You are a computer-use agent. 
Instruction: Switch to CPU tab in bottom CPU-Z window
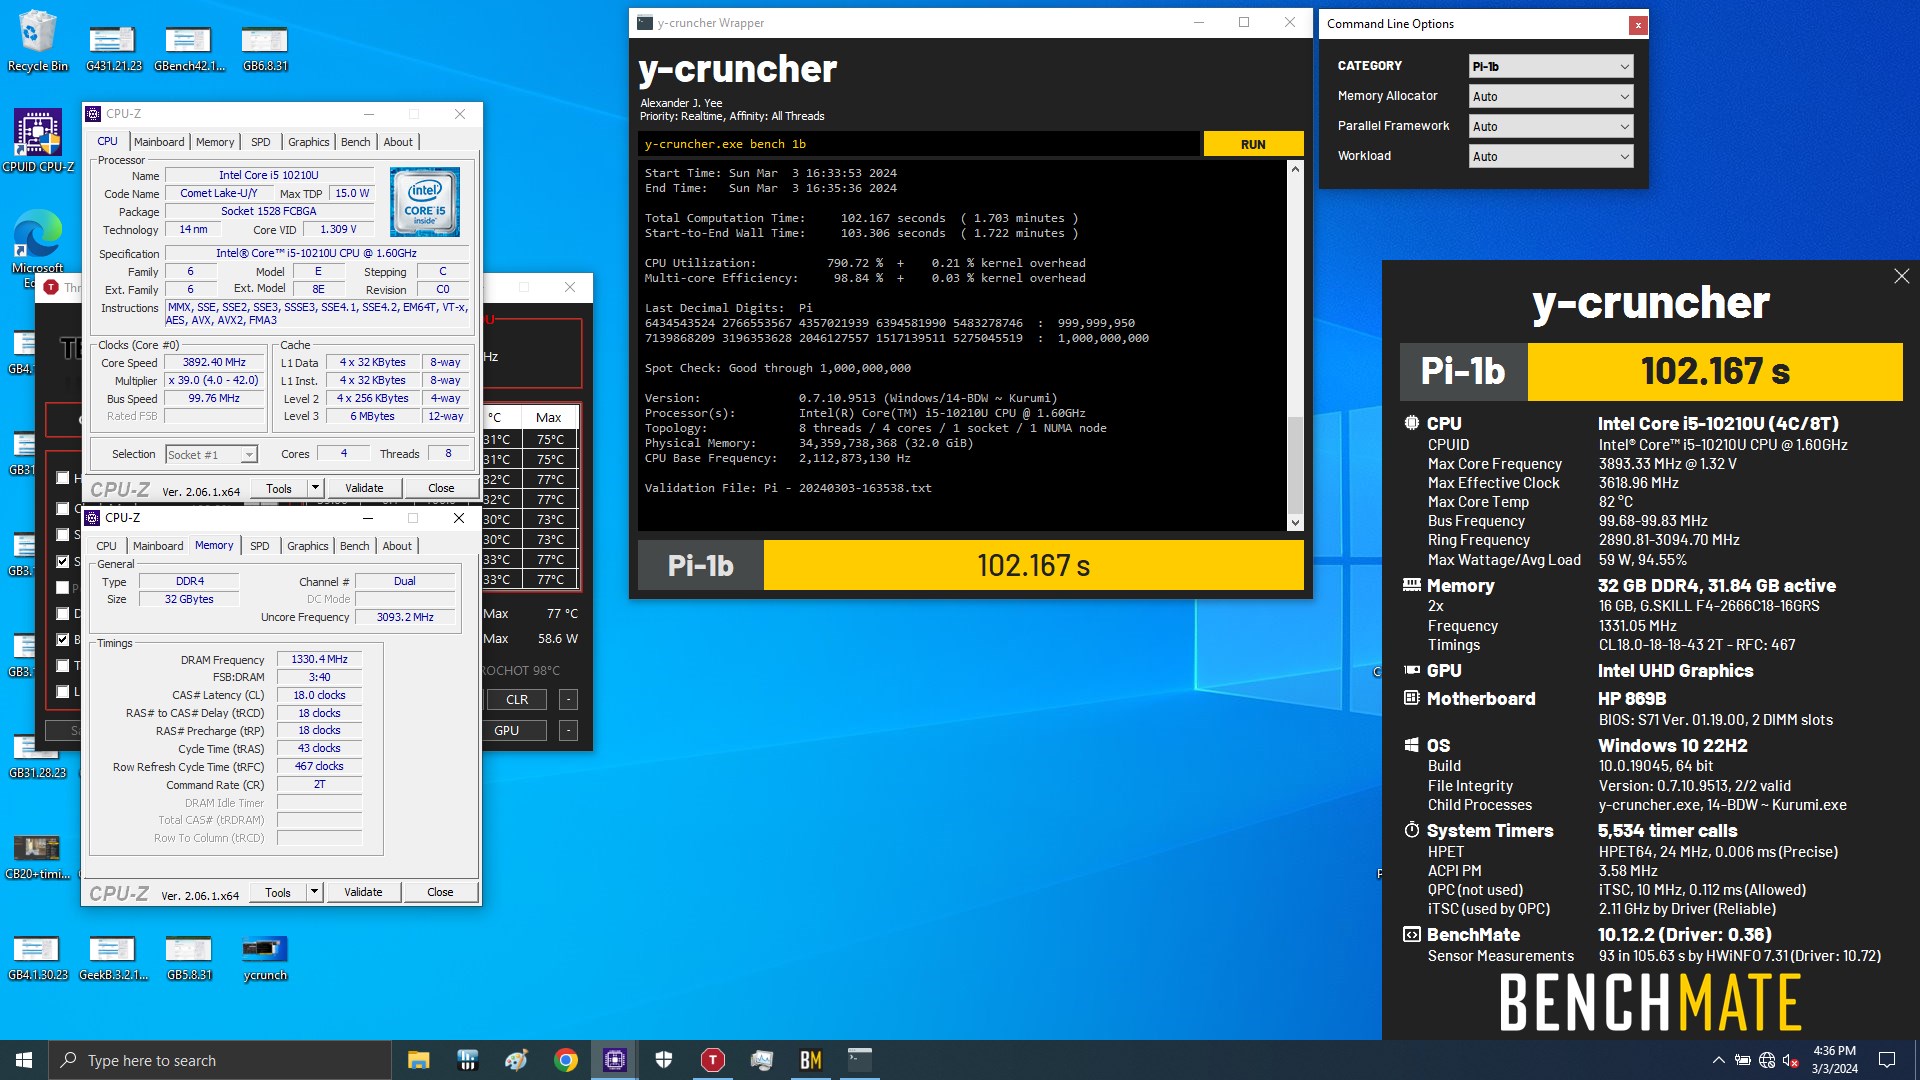(106, 546)
